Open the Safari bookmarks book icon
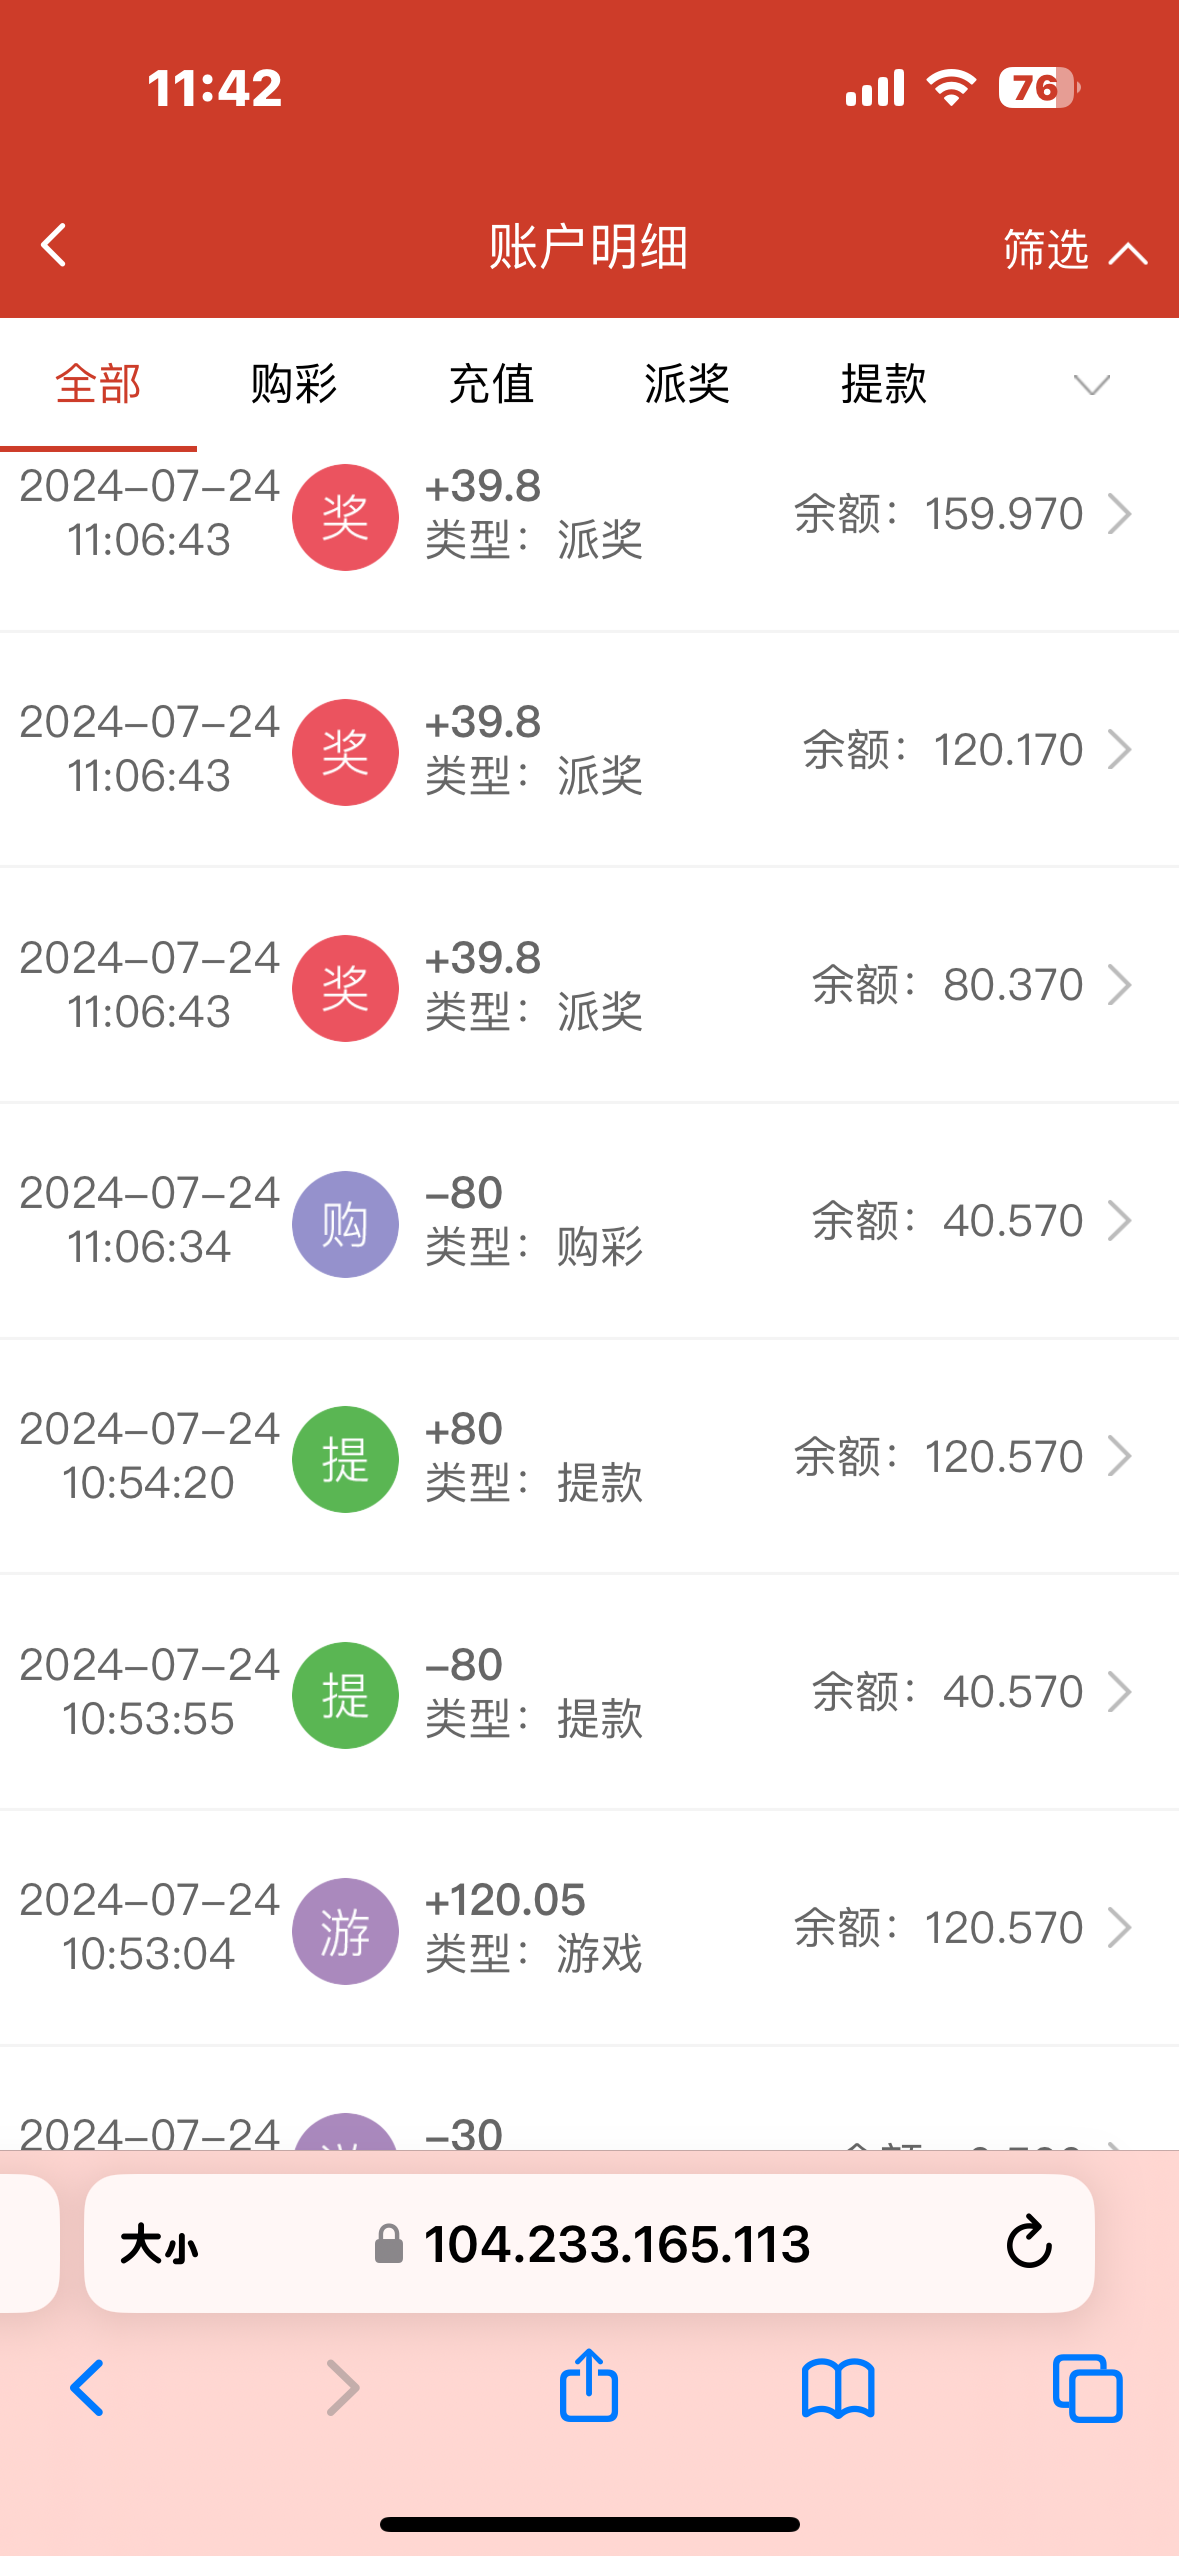This screenshot has width=1179, height=2556. coord(838,2388)
